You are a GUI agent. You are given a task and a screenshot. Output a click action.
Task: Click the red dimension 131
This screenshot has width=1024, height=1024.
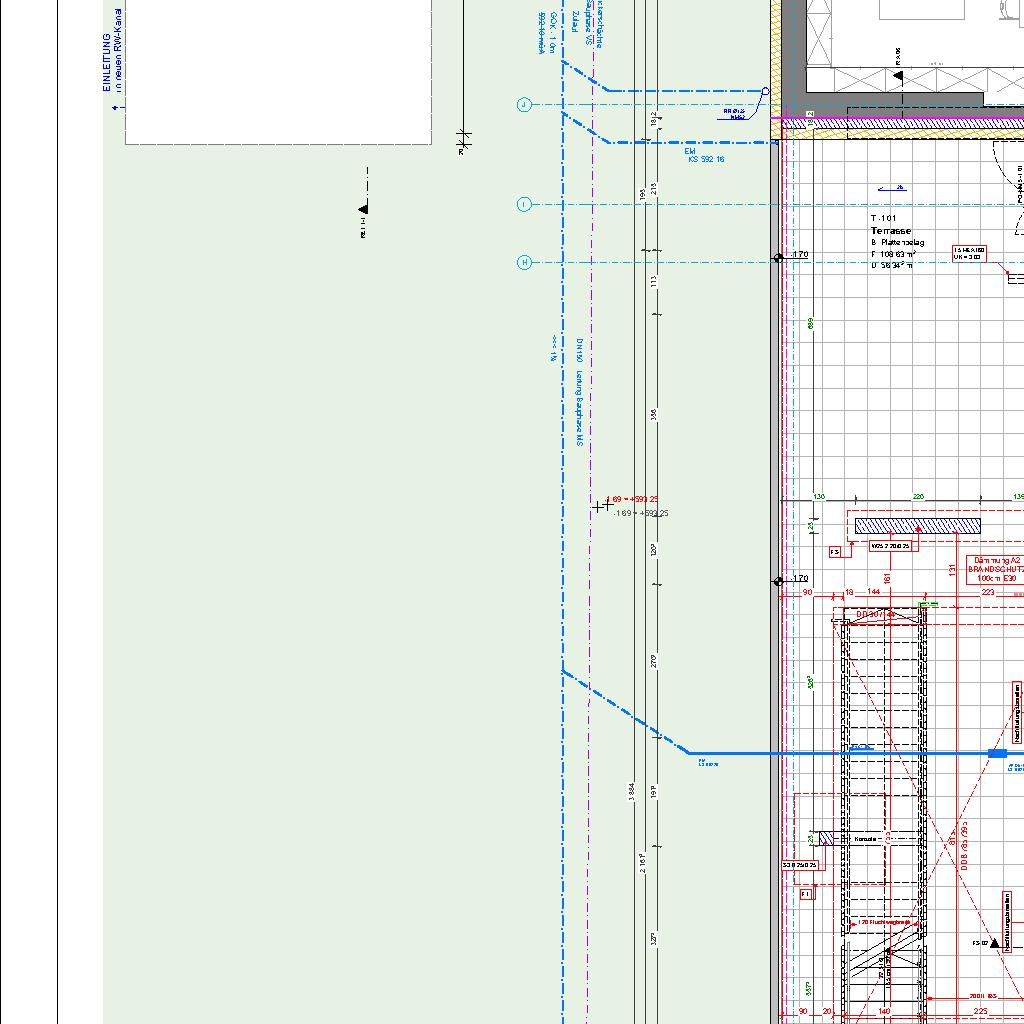tap(952, 570)
